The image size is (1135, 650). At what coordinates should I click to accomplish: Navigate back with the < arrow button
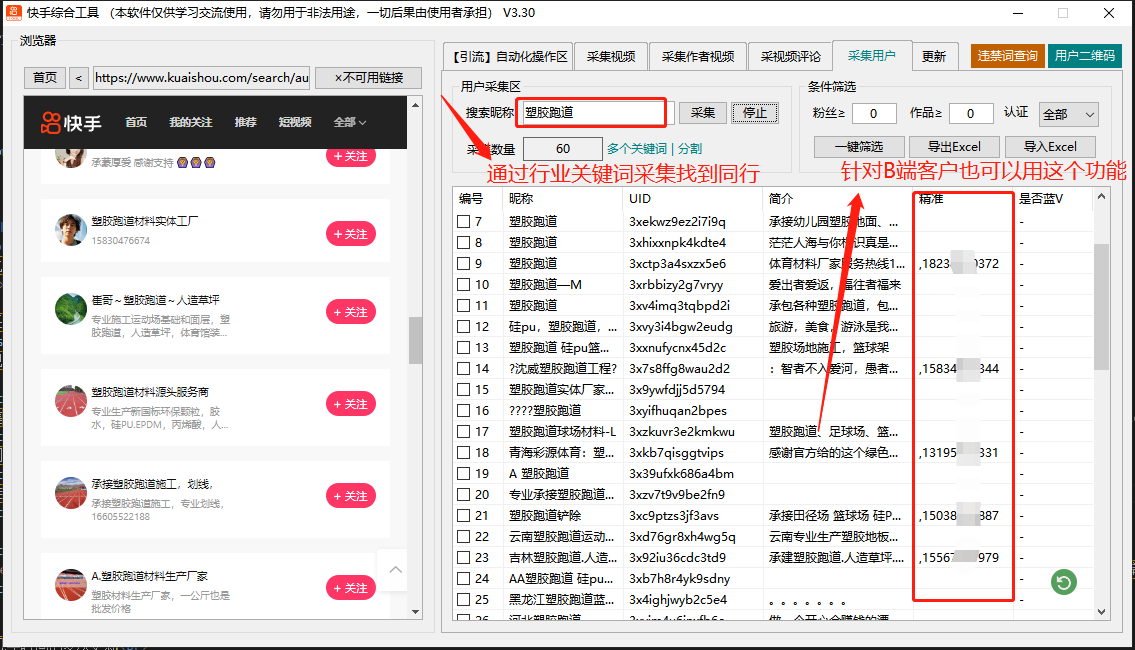point(78,76)
